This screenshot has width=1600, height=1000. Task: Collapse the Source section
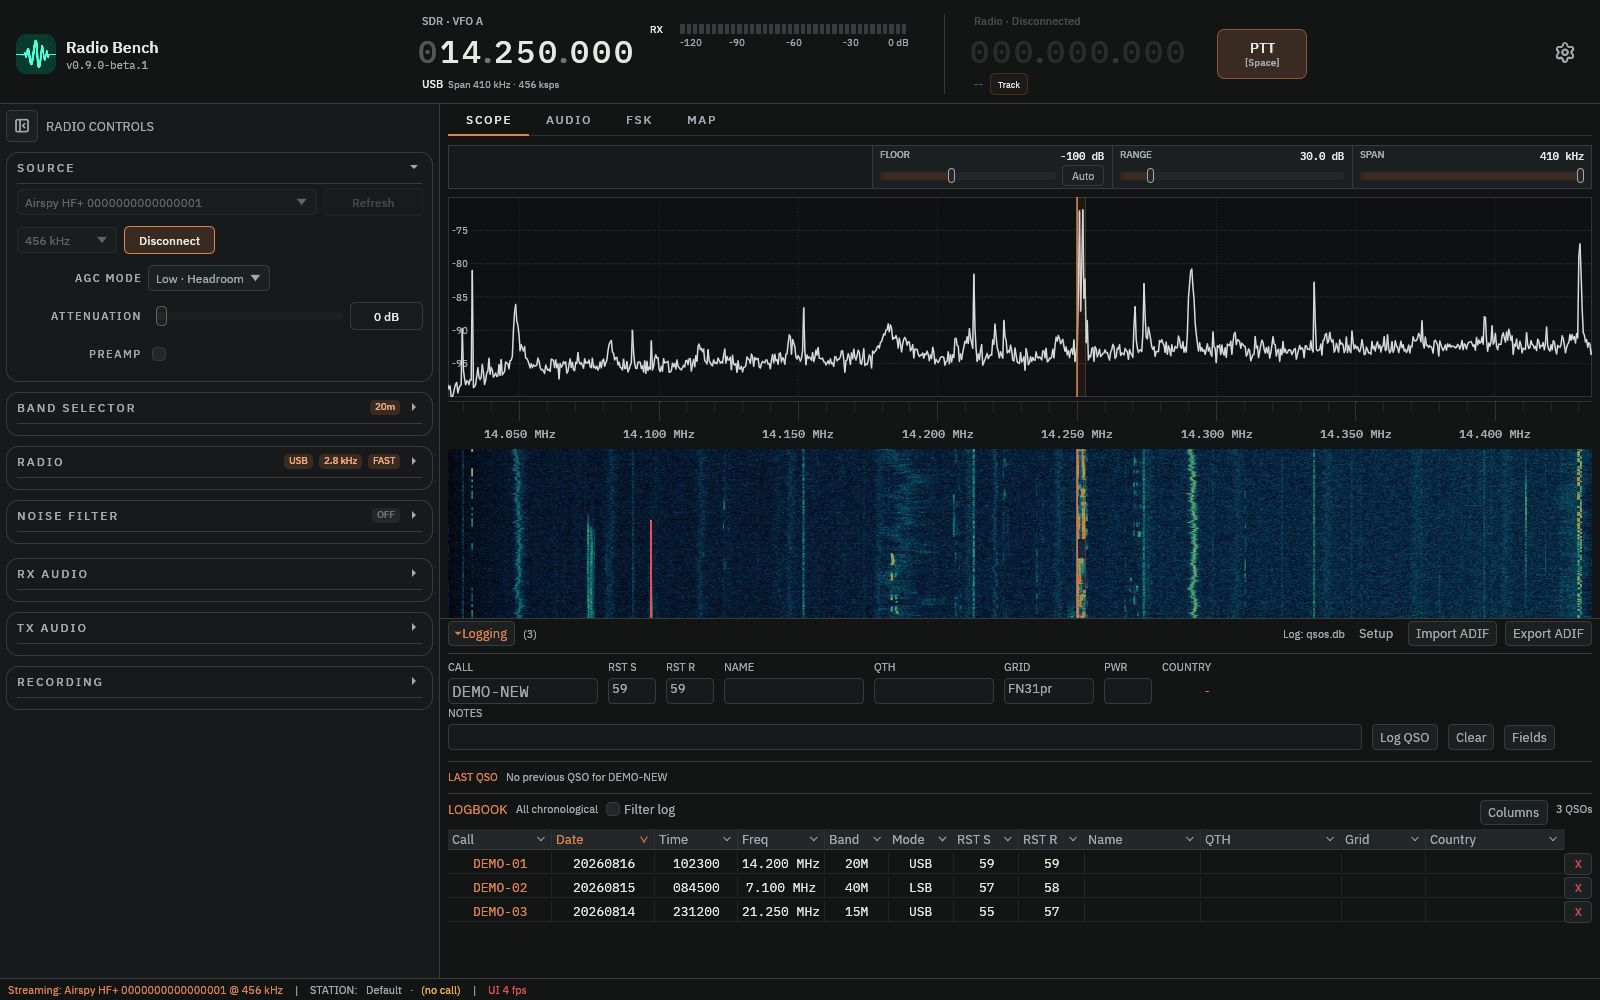(414, 167)
